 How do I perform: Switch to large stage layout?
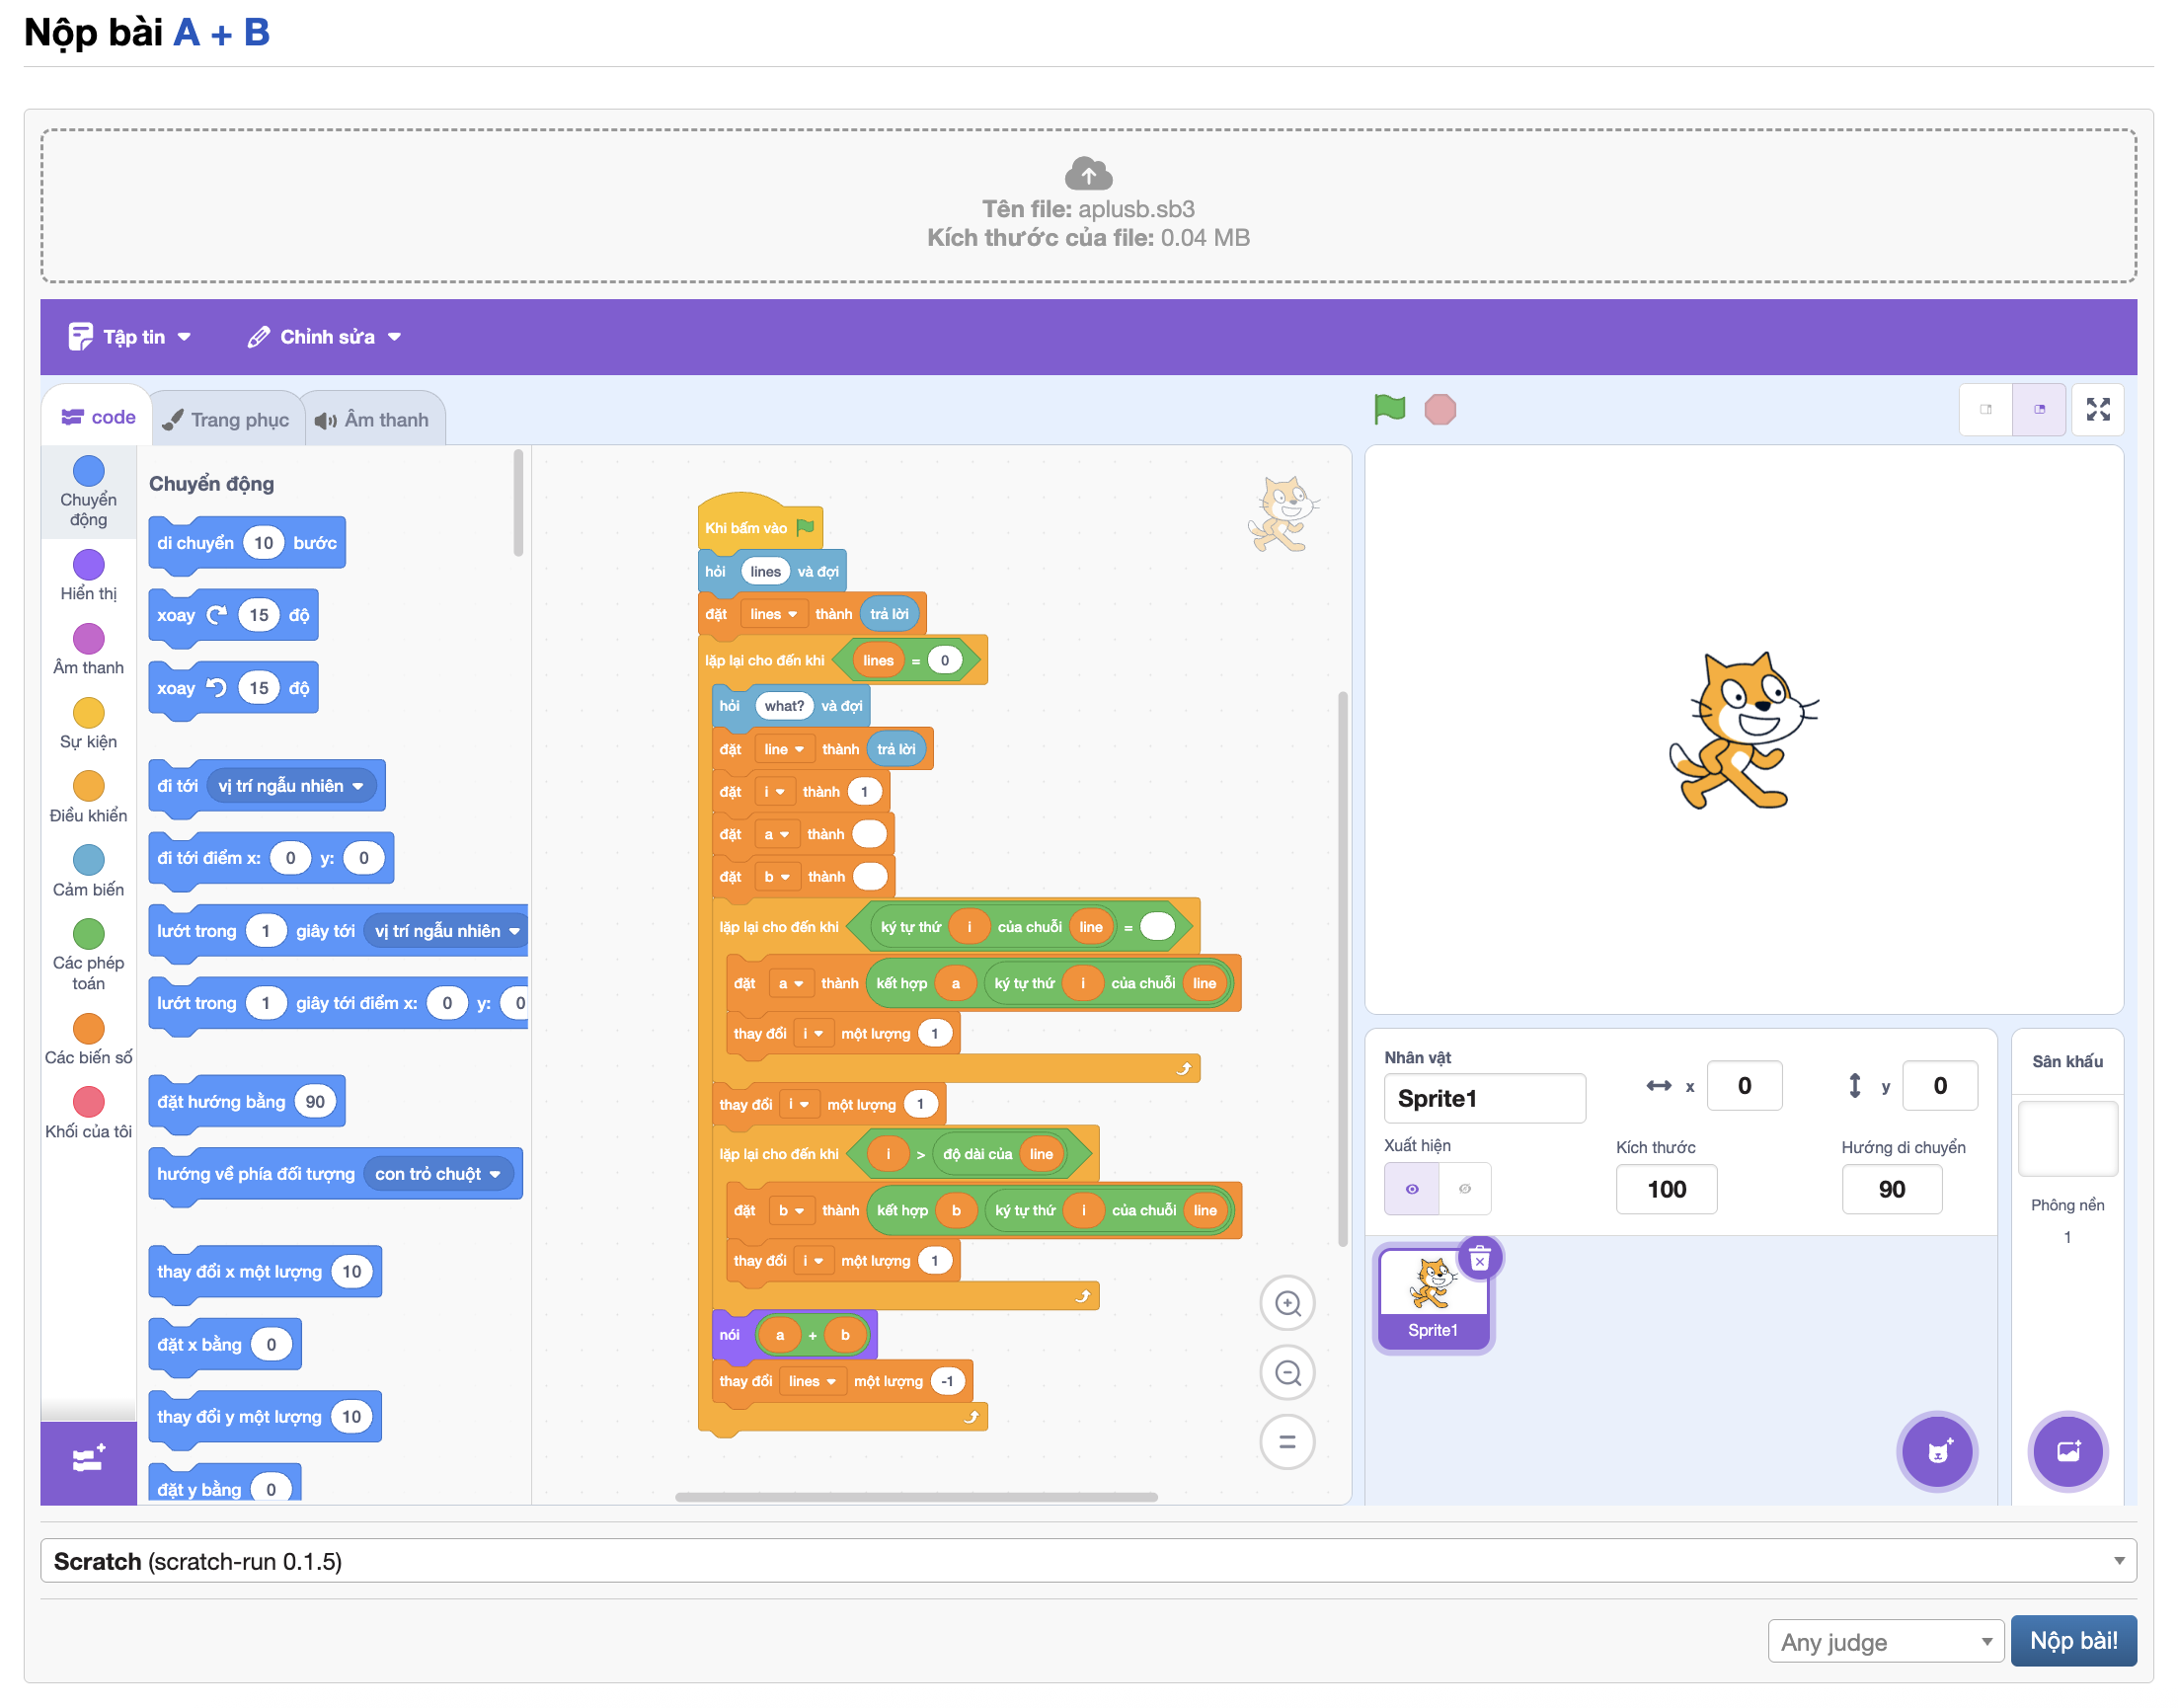[2039, 409]
